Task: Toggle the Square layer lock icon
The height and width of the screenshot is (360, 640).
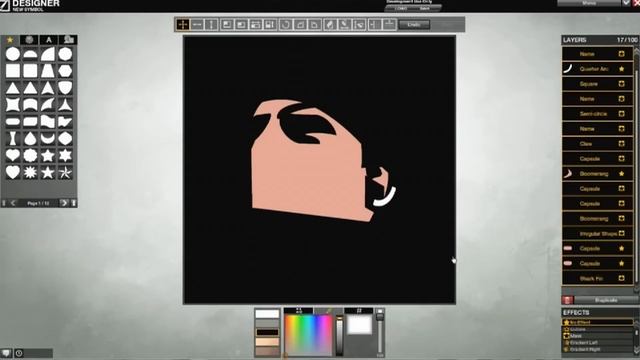Action: [621, 84]
